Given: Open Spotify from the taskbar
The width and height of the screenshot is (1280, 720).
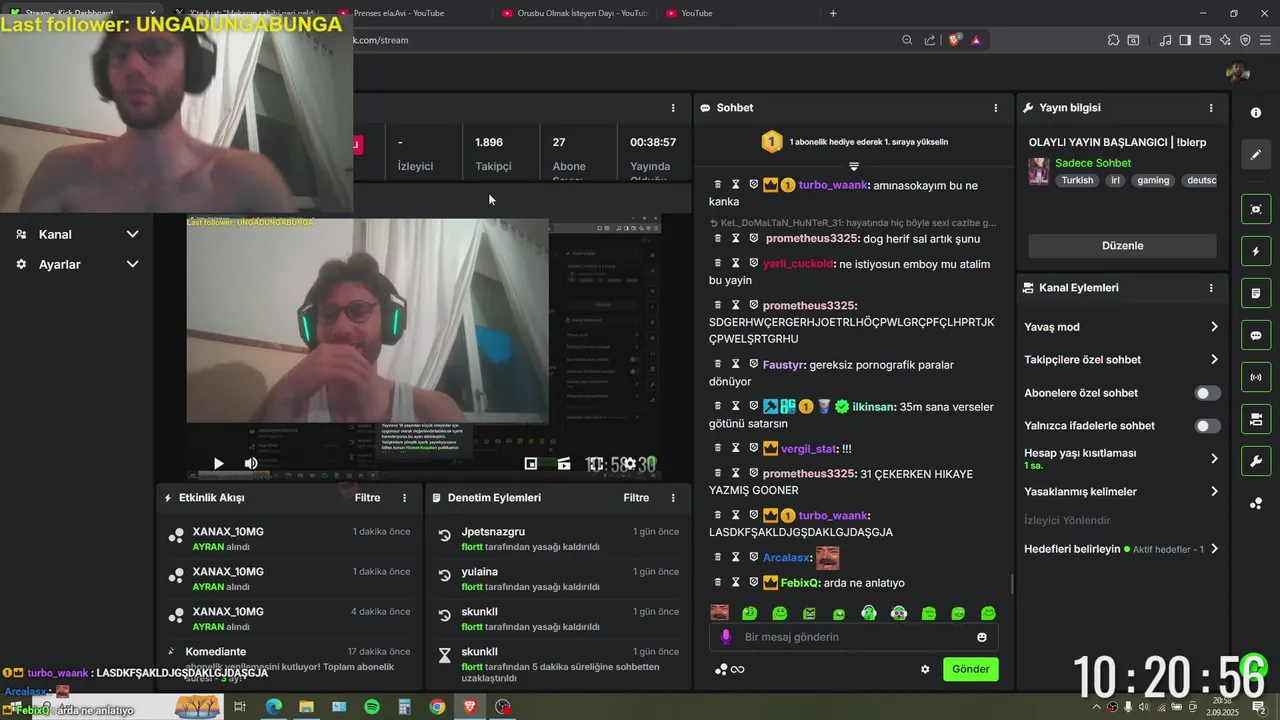Looking at the screenshot, I should pos(372,707).
